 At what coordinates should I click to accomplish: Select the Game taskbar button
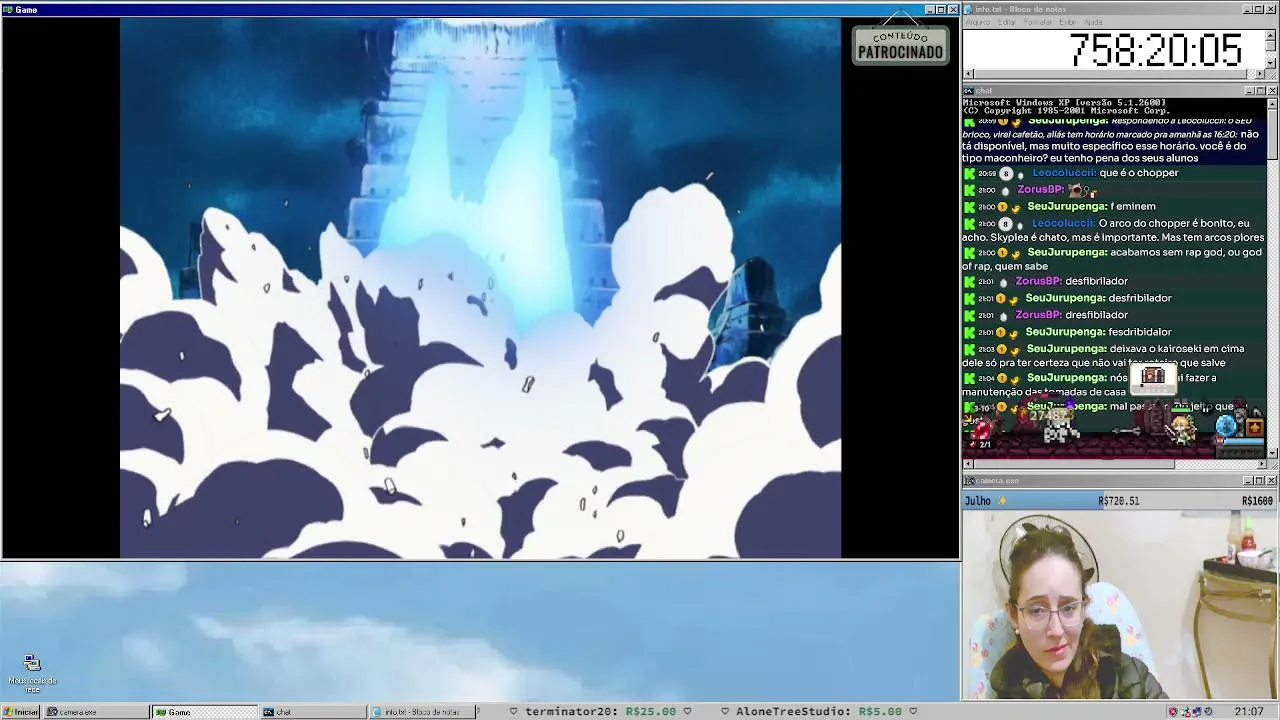205,712
